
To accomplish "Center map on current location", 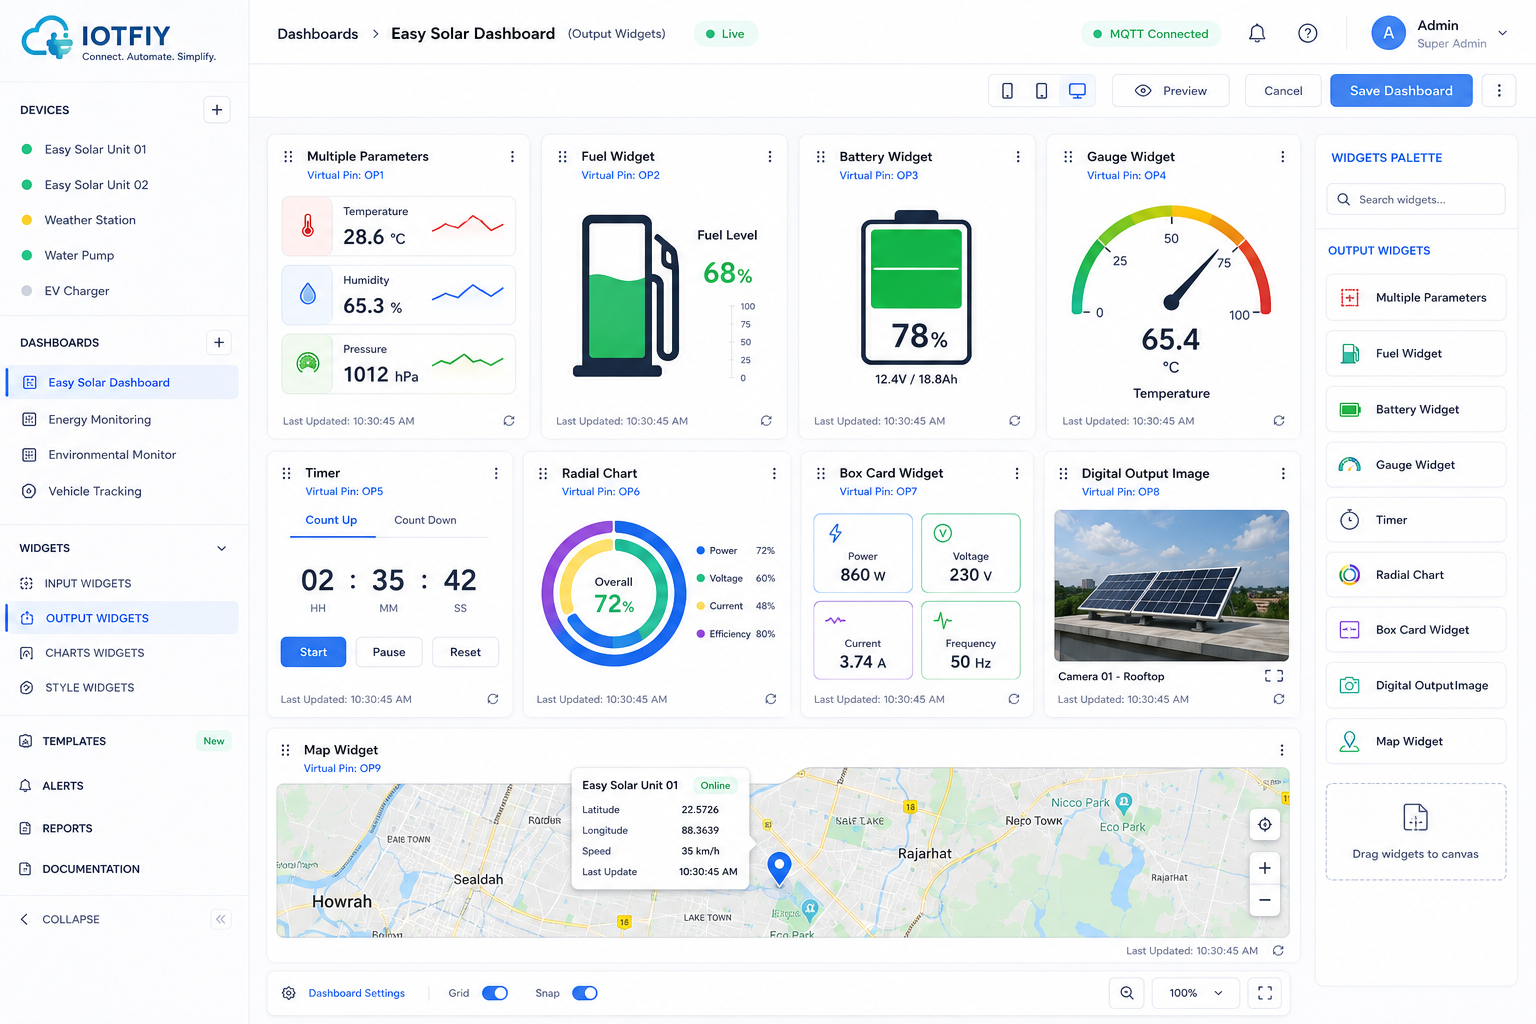I will pos(1265,824).
